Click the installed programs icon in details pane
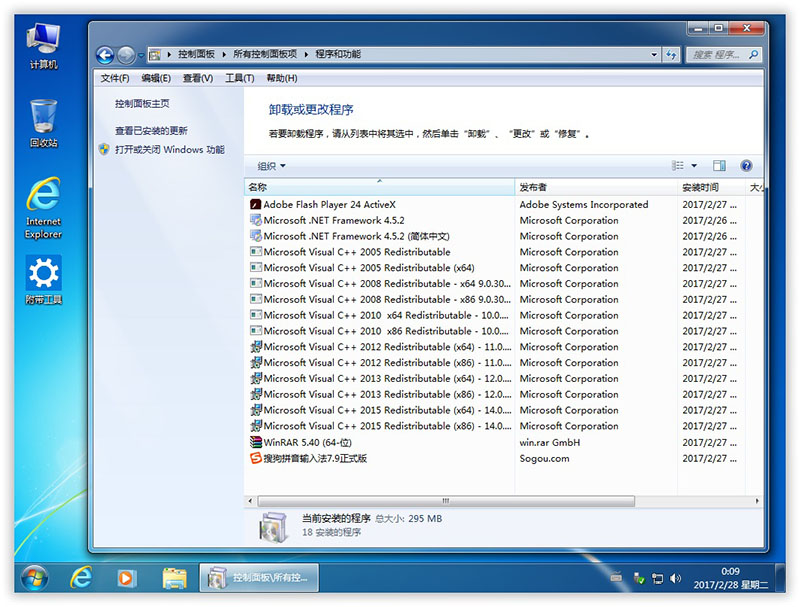 pos(274,527)
